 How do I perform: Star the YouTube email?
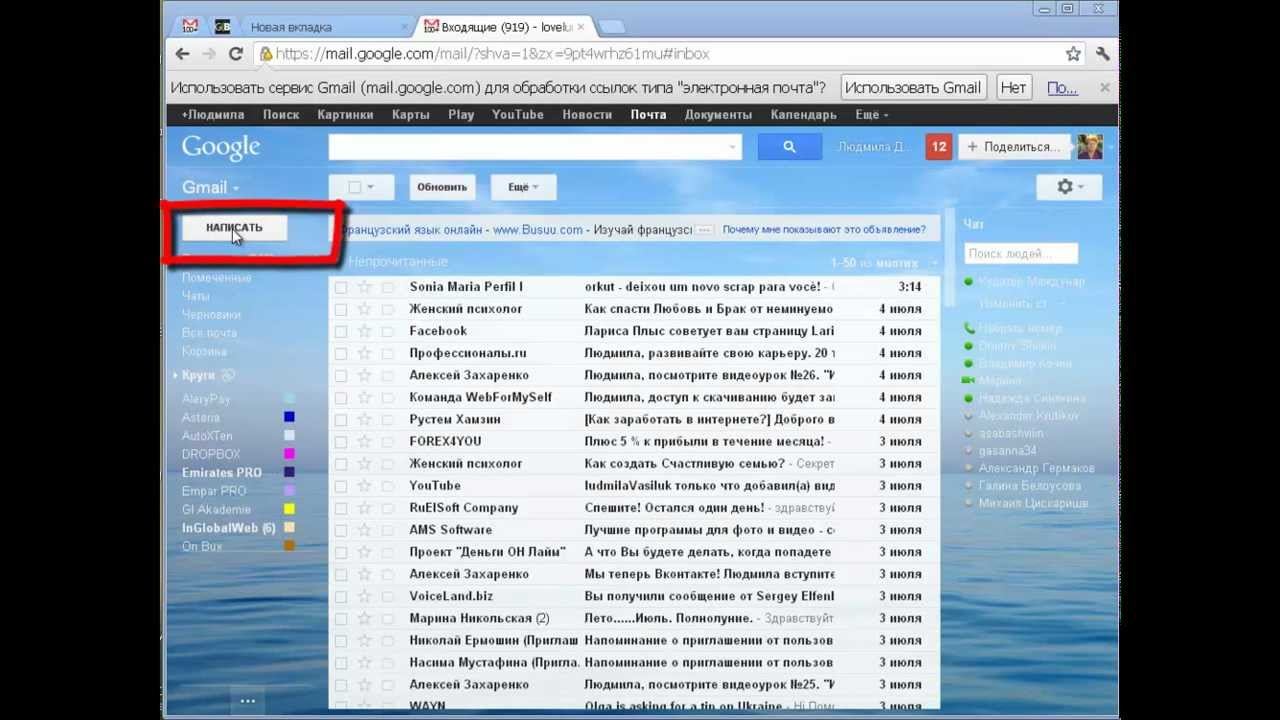click(364, 486)
